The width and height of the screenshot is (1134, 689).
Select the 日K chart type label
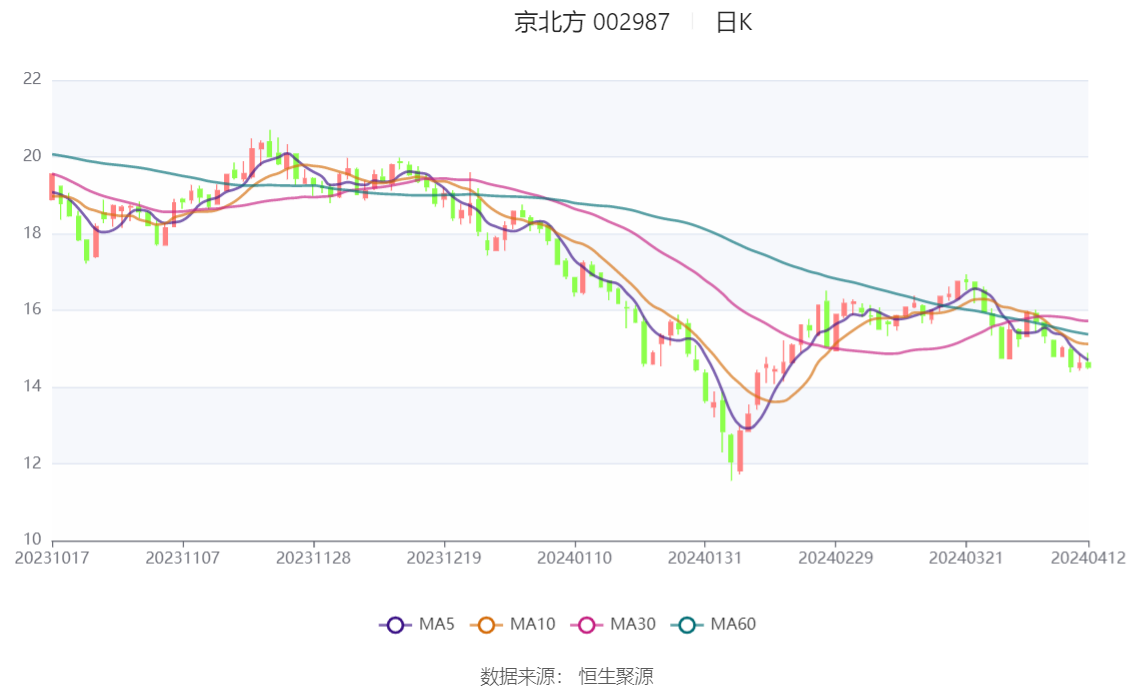(733, 22)
